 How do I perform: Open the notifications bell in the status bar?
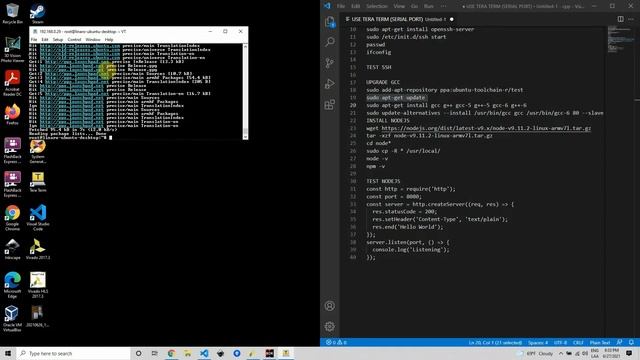631,342
